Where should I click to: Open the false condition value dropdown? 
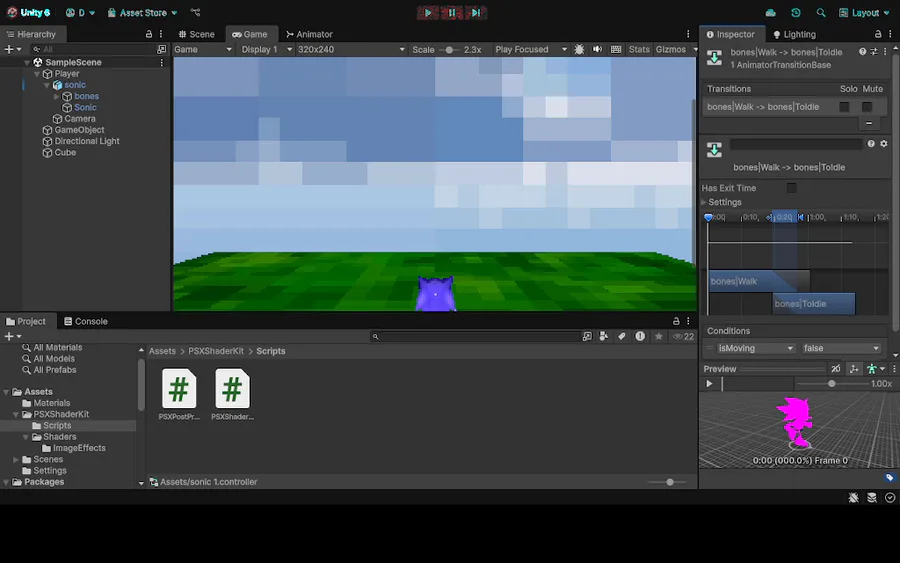841,348
